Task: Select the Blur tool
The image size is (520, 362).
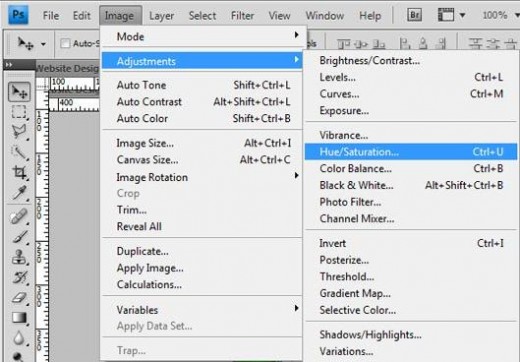Action: tap(19, 338)
